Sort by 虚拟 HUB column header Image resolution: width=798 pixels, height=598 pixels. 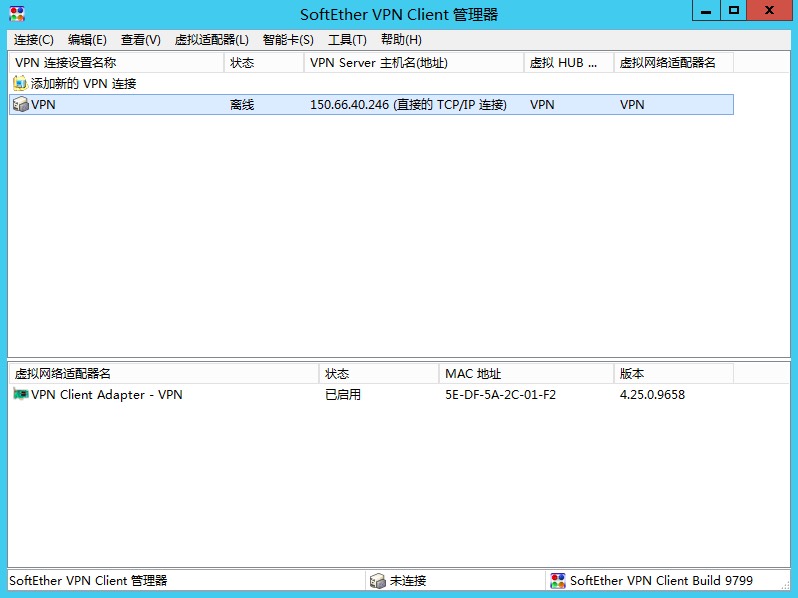pyautogui.click(x=568, y=63)
